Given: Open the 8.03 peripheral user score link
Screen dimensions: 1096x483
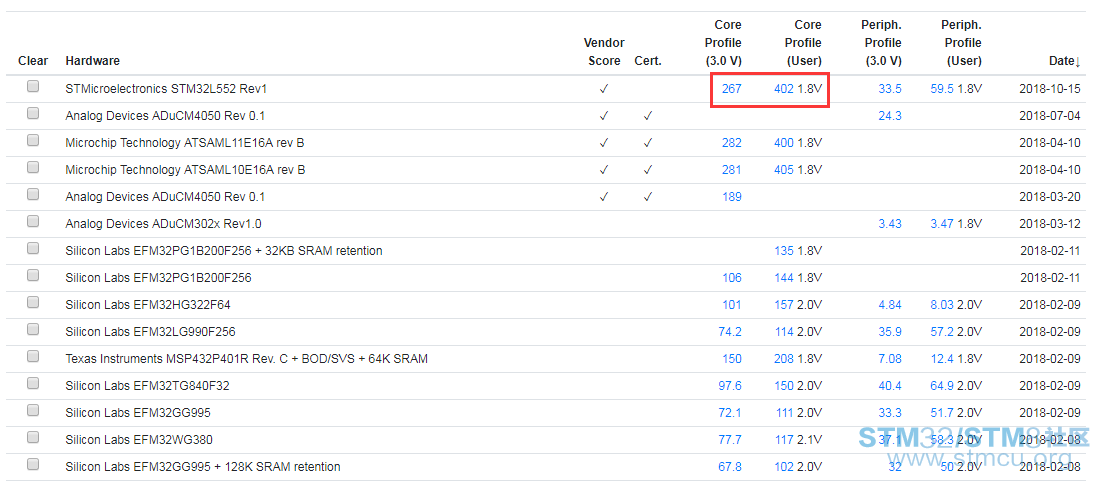Looking at the screenshot, I should [942, 305].
